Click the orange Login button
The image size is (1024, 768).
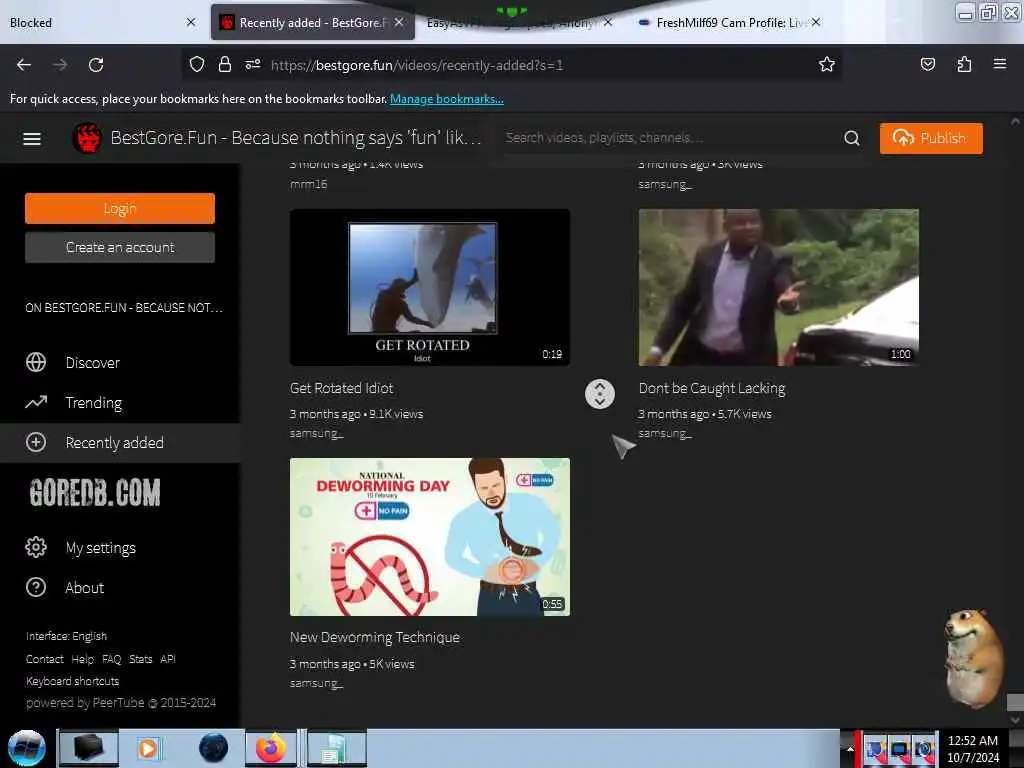(120, 208)
